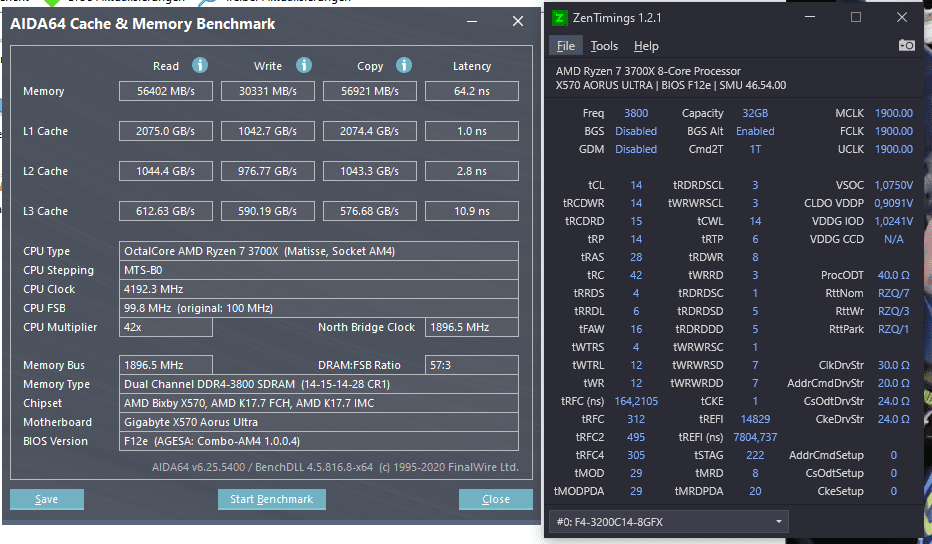Viewport: 932px width, 544px height.
Task: Close the ZenTimings window
Action: pos(902,17)
